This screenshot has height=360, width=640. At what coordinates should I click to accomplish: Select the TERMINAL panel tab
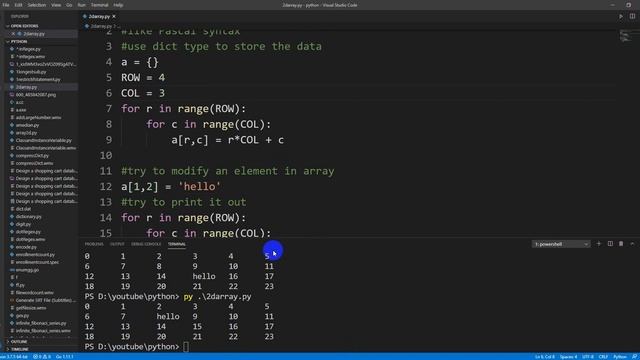tap(177, 244)
